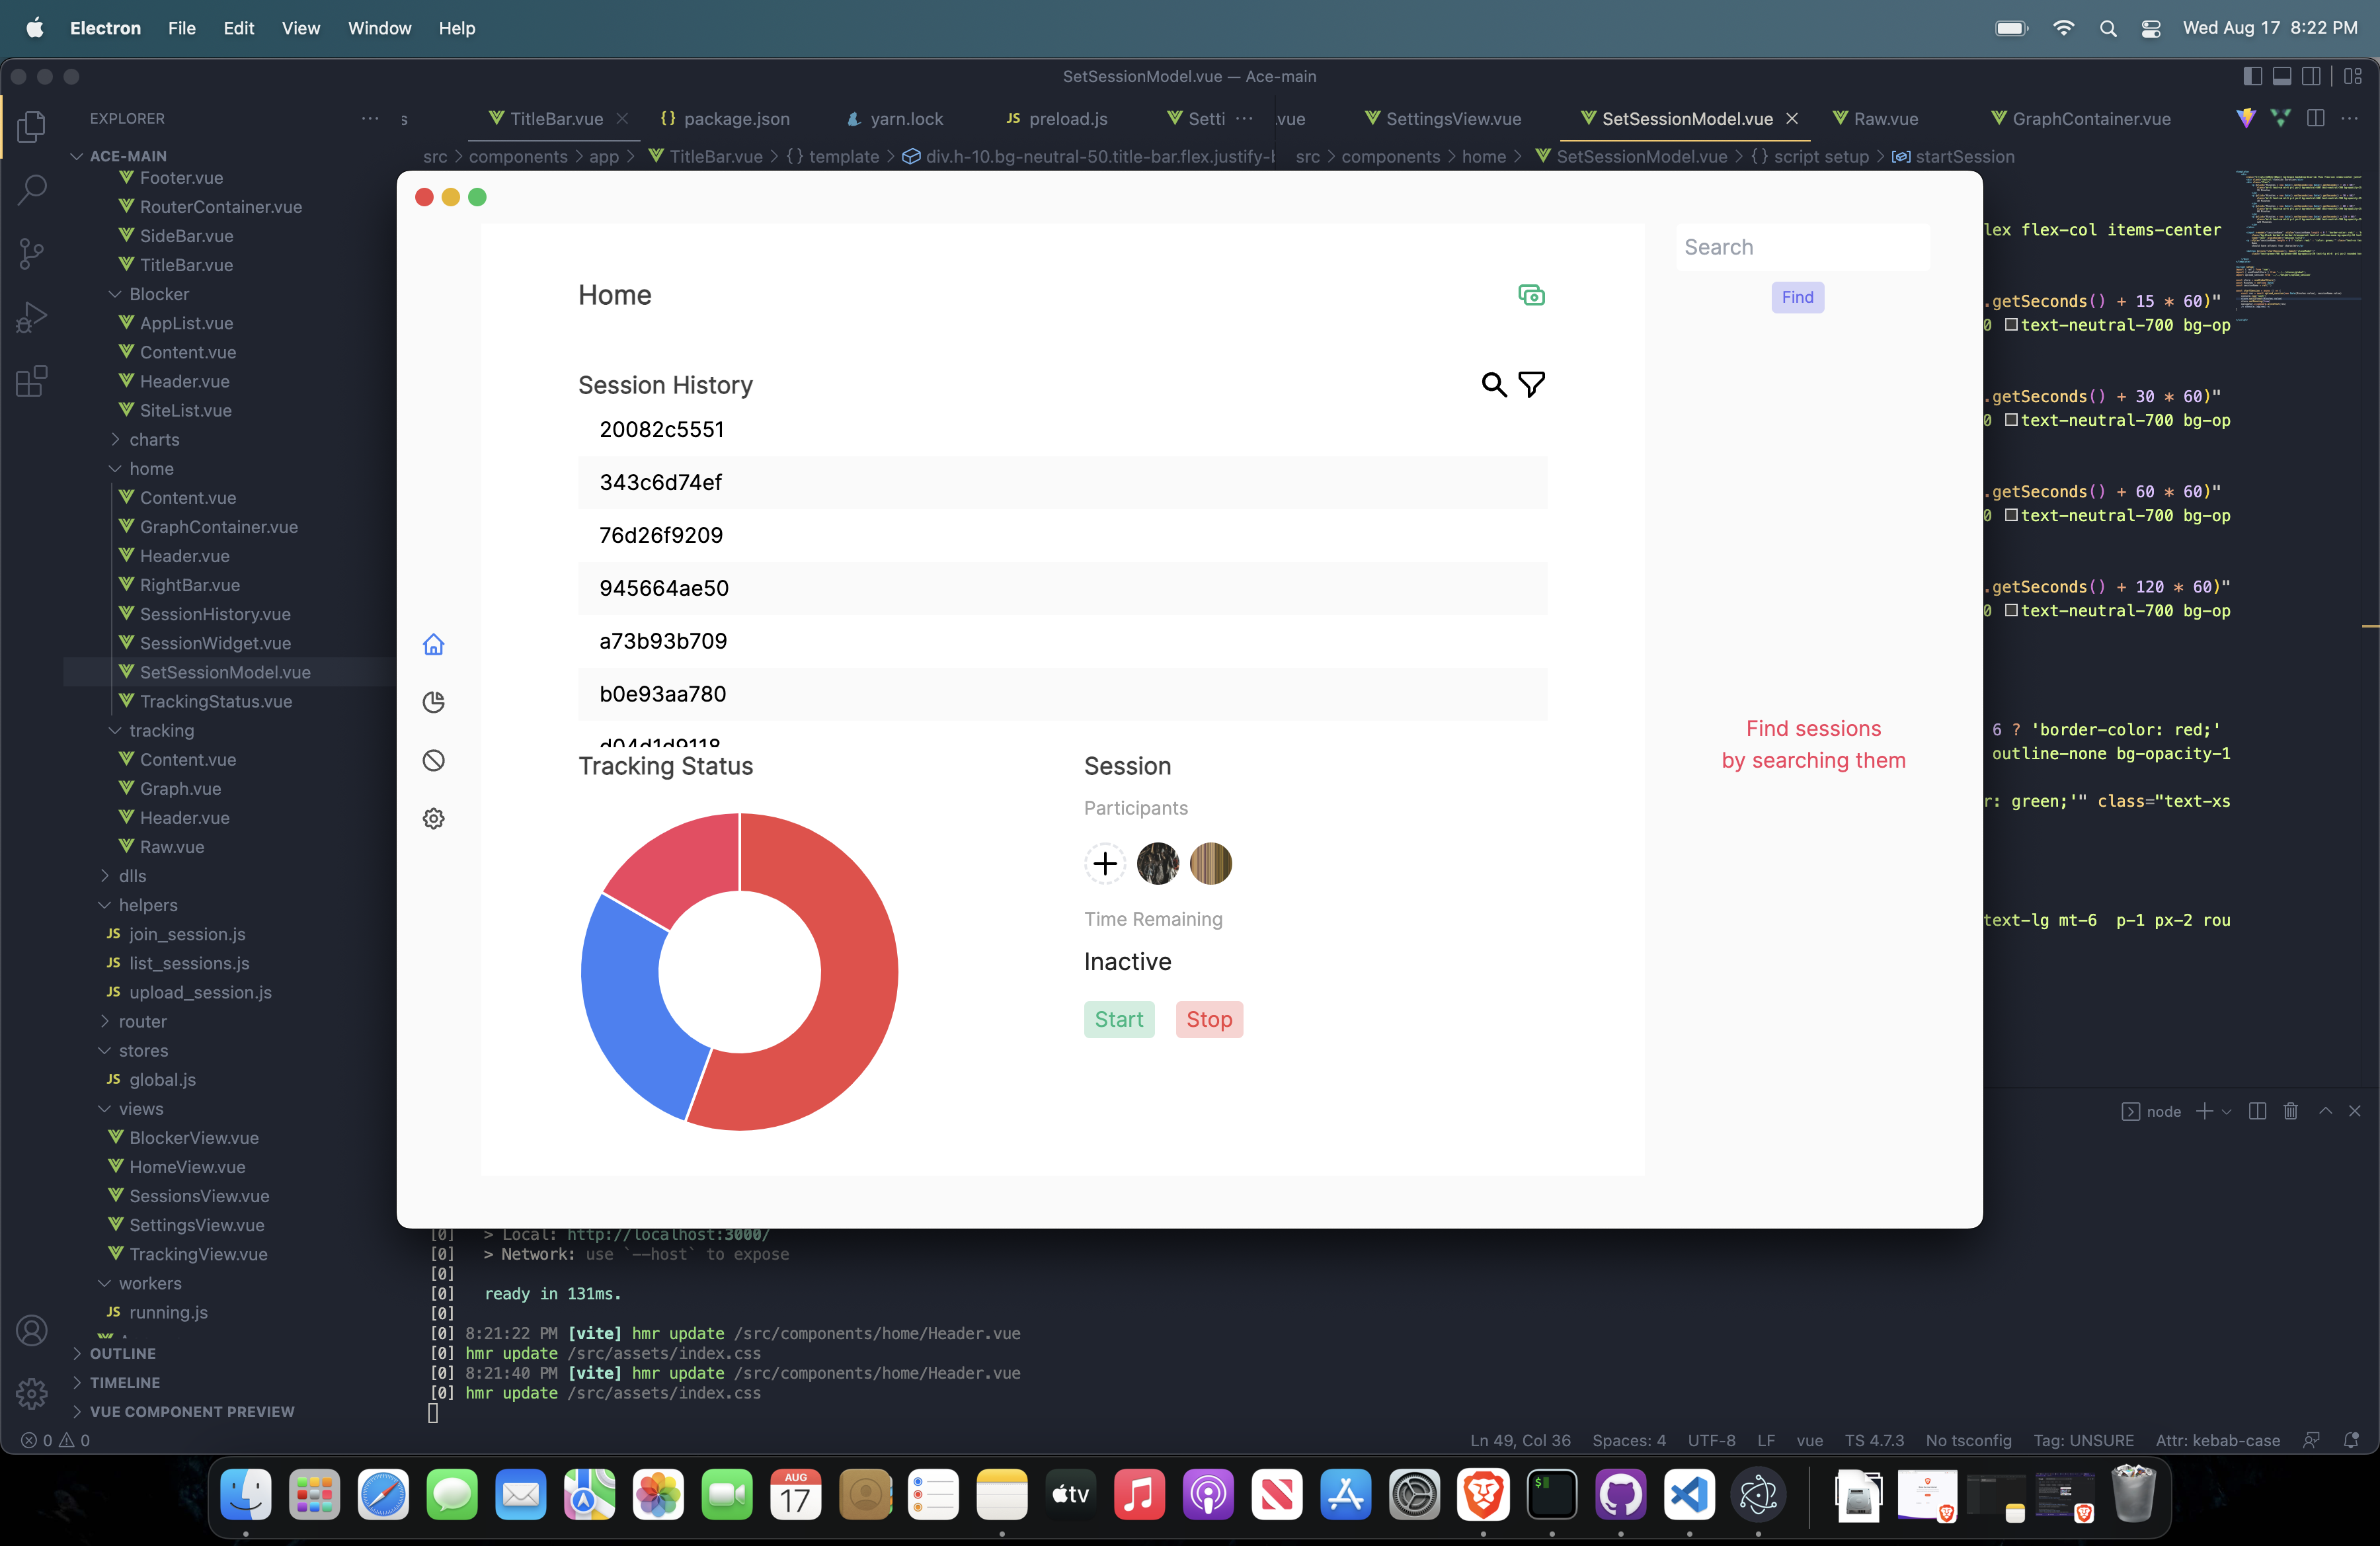Viewport: 2380px width, 1546px height.
Task: Click the Find button under search
Action: 1797,297
